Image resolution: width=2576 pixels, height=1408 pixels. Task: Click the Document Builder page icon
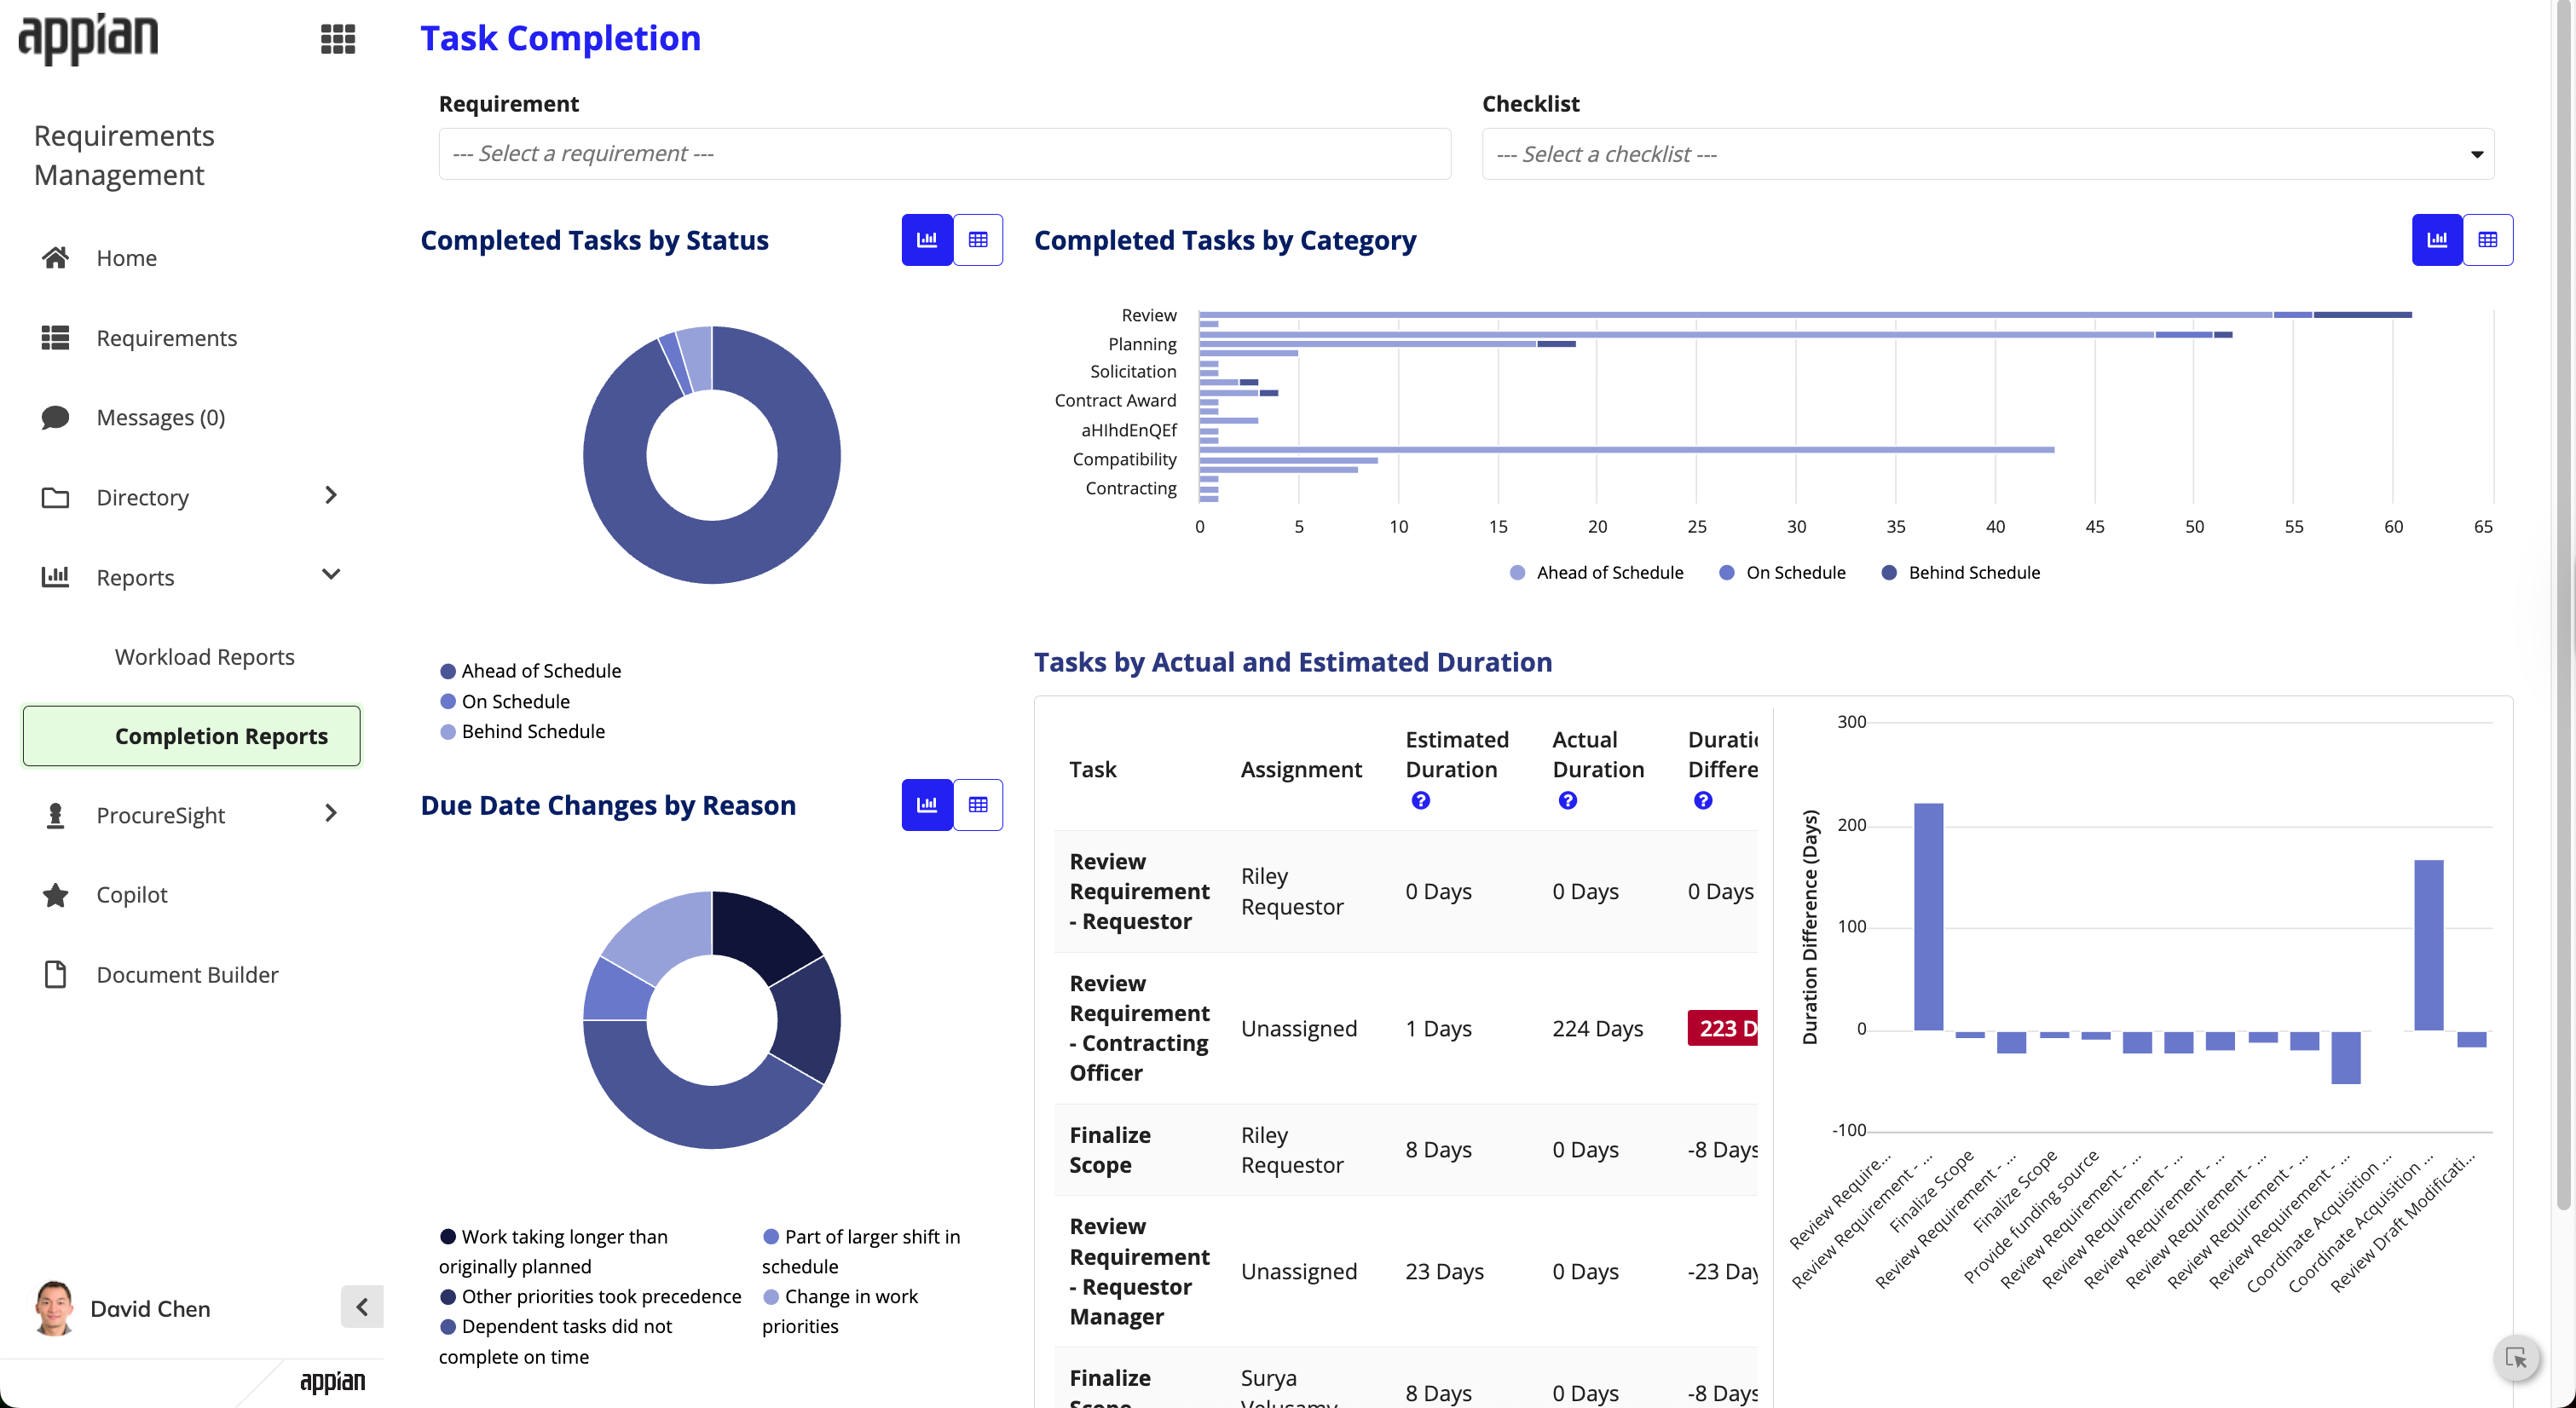56,974
